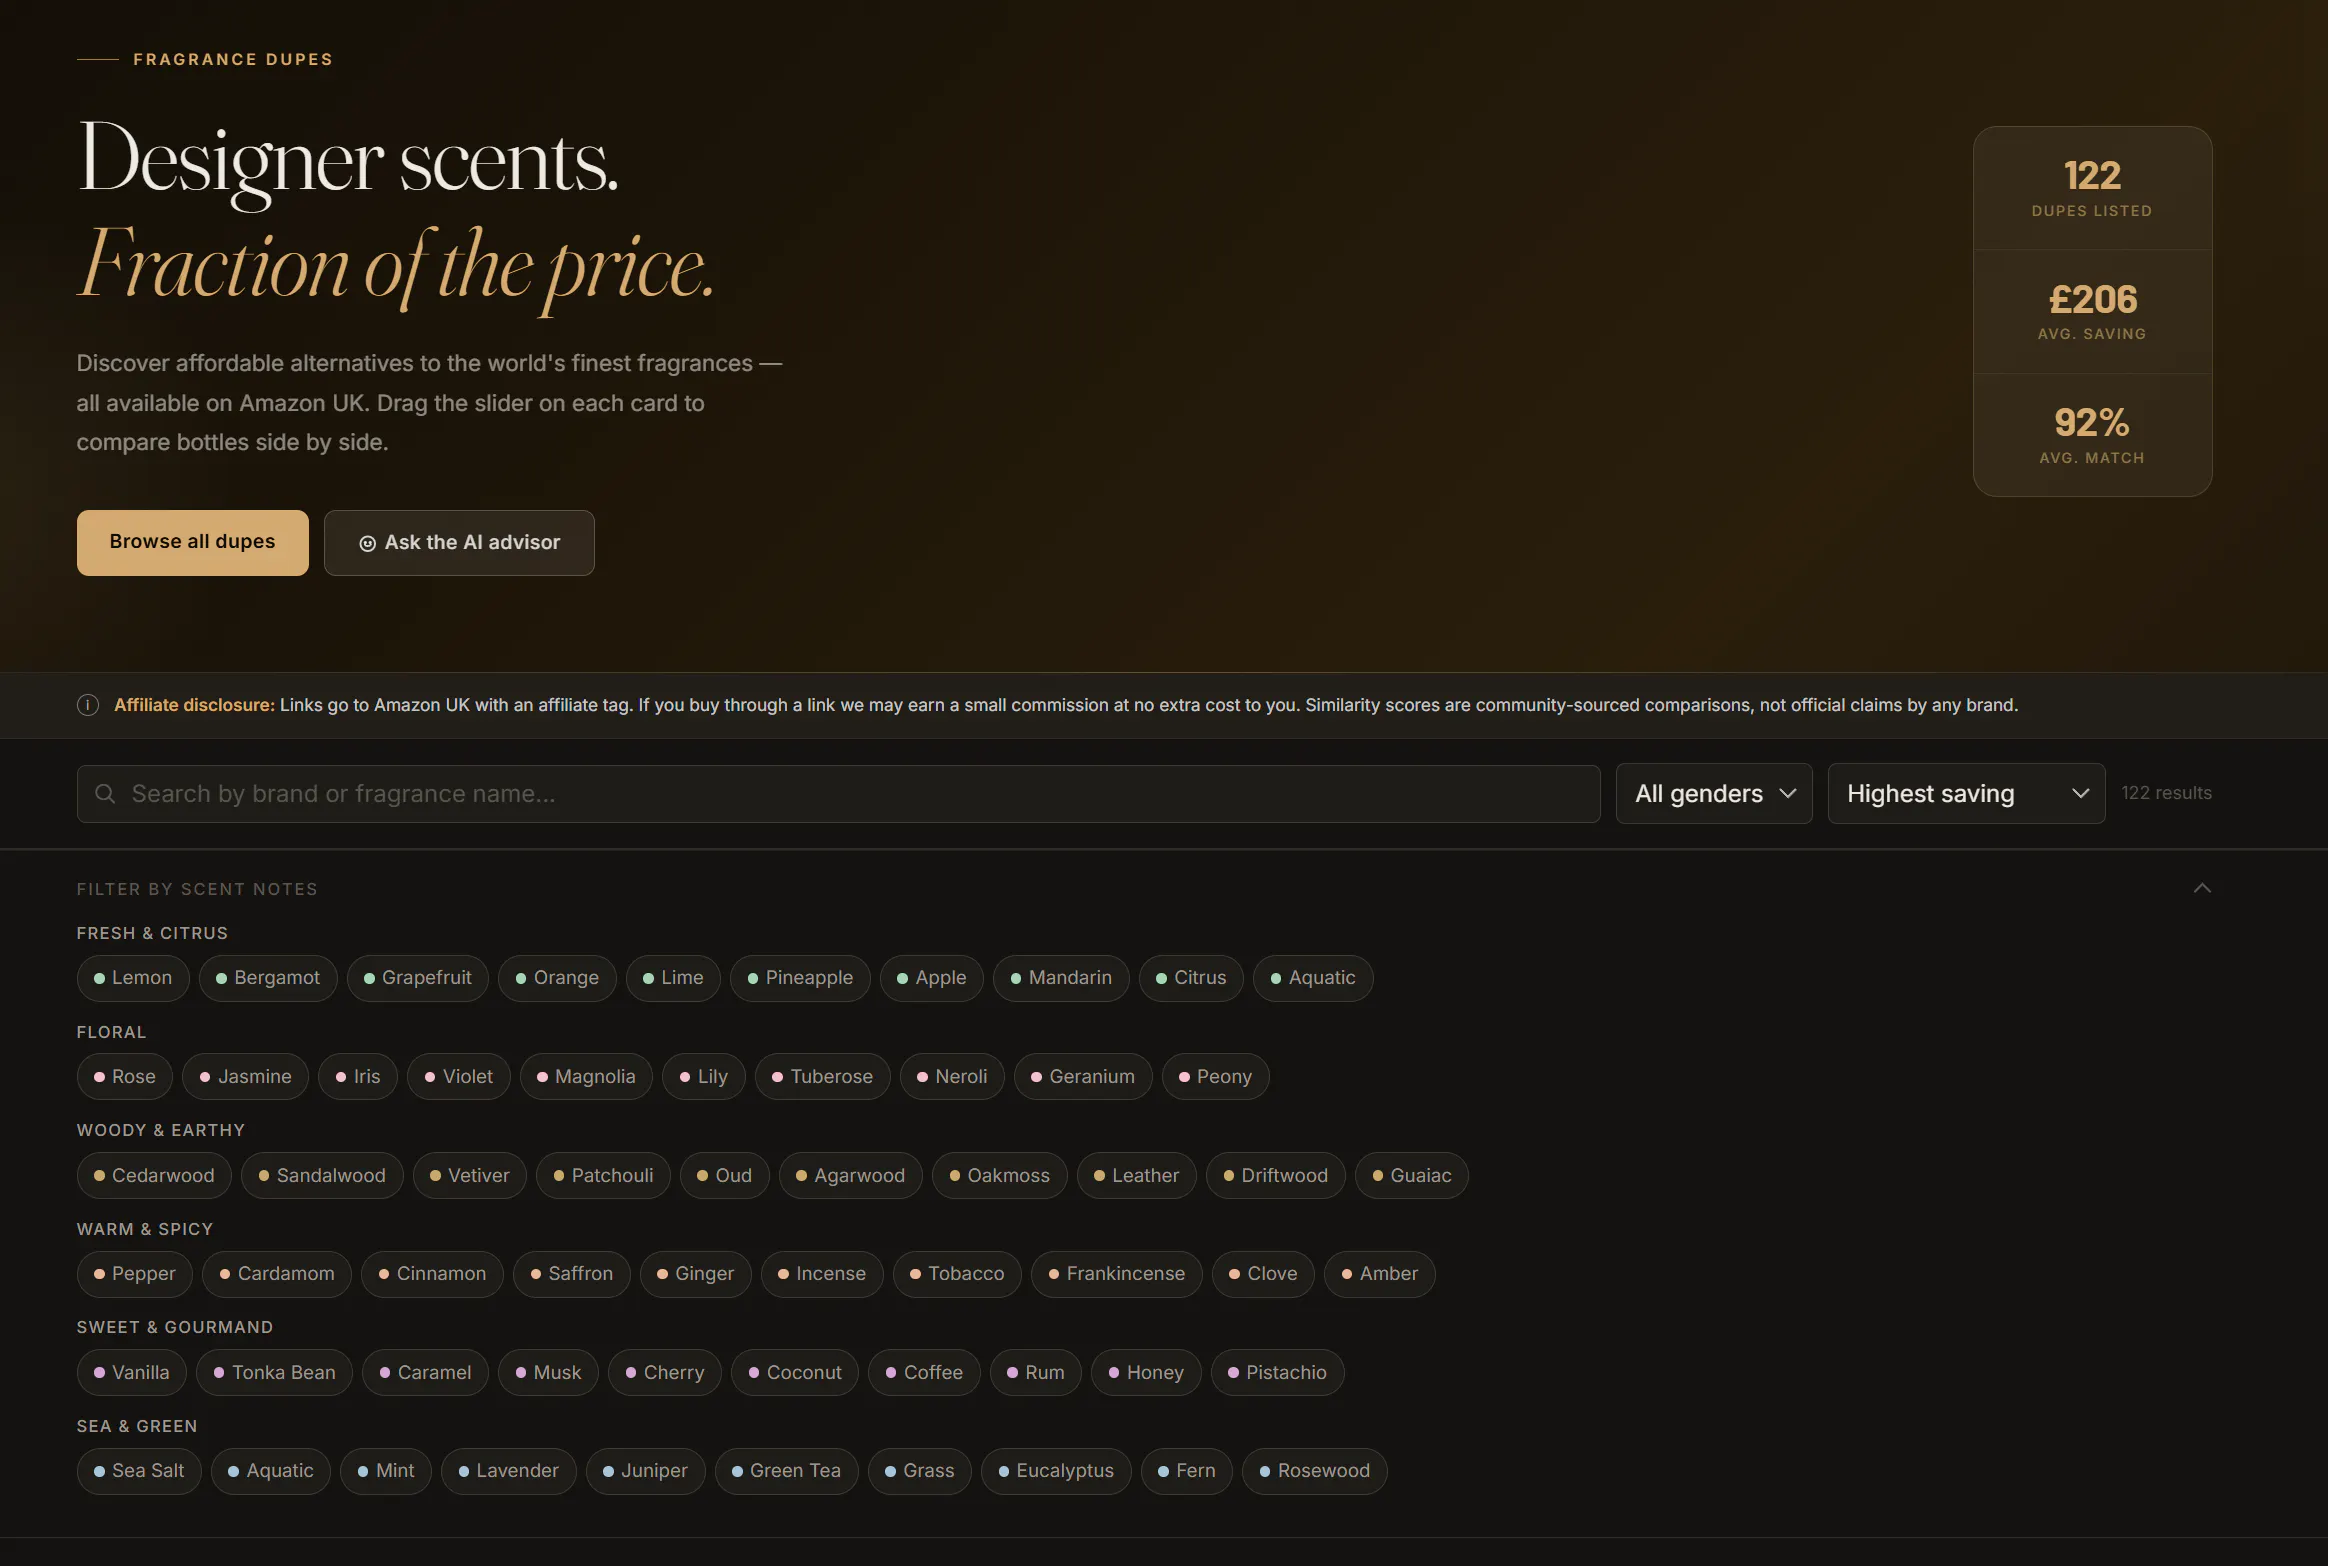This screenshot has width=2328, height=1566.
Task: Select the Driftwood woody chip
Action: tap(1276, 1176)
